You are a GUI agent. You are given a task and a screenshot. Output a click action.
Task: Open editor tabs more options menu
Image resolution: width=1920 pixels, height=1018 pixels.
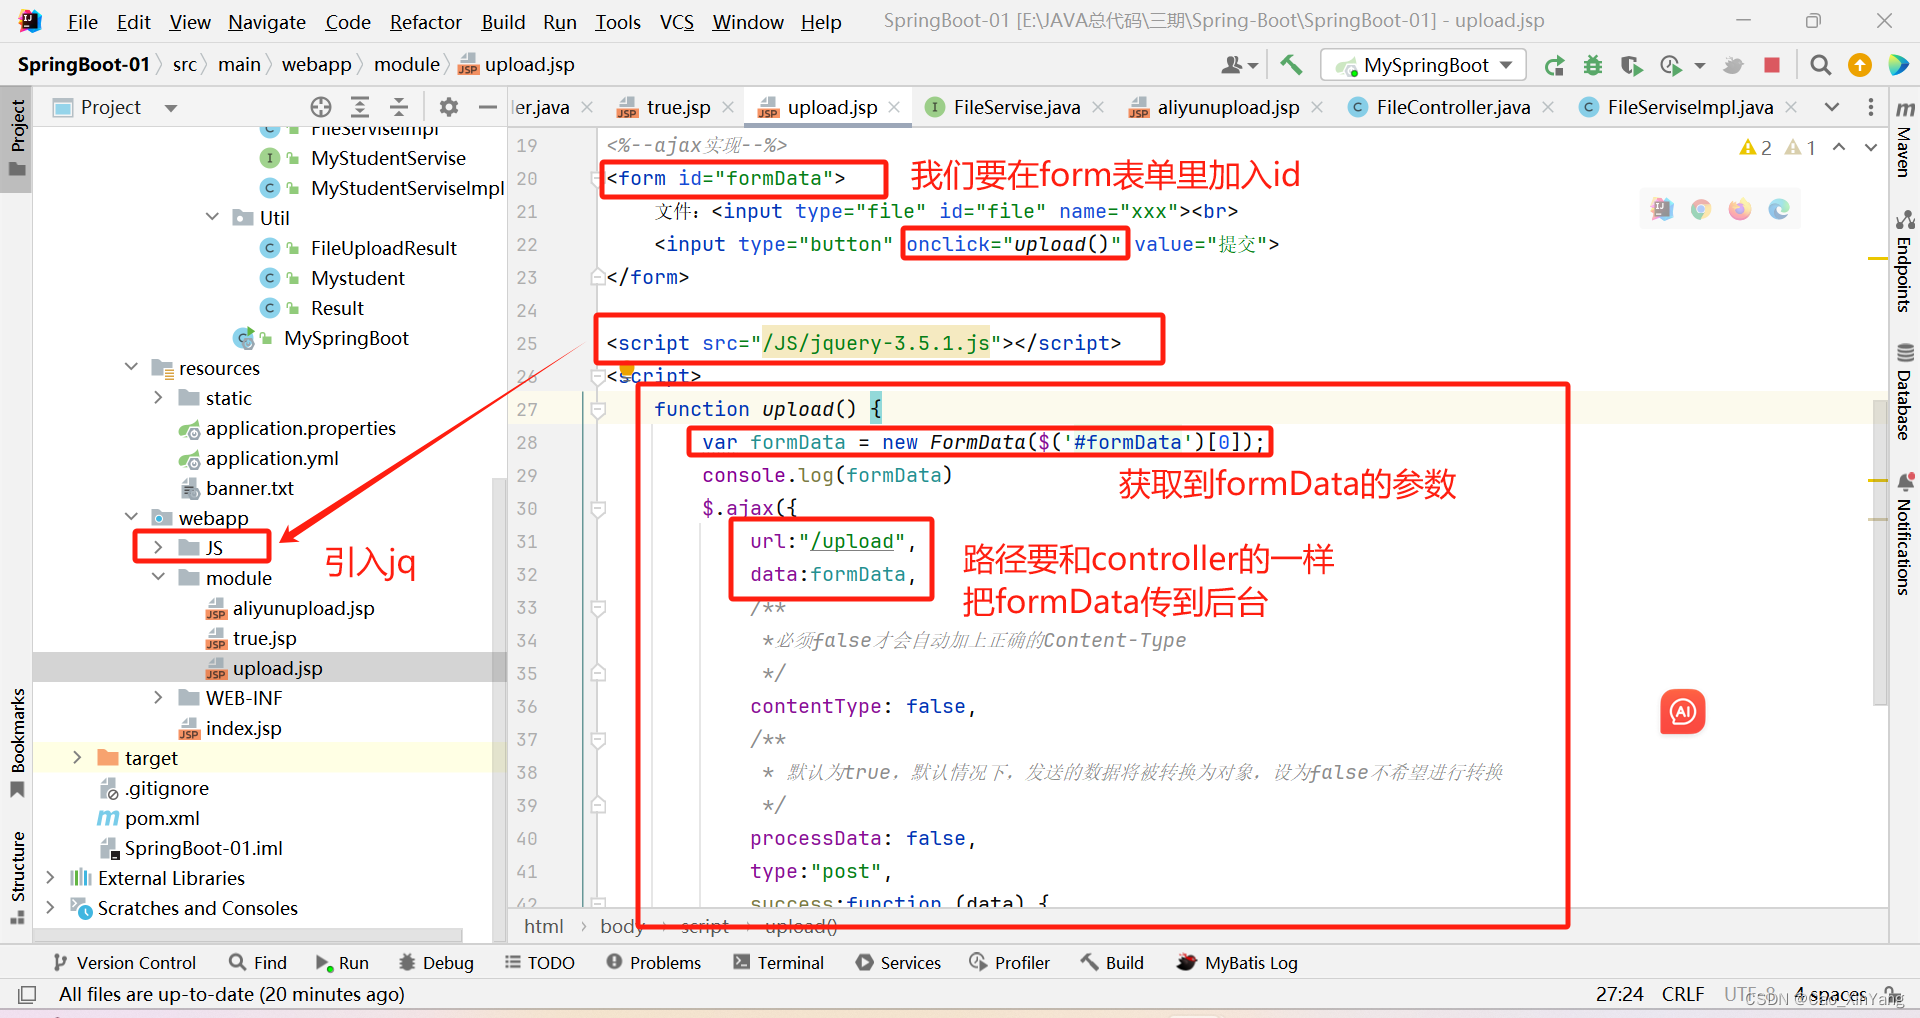pos(1871,107)
